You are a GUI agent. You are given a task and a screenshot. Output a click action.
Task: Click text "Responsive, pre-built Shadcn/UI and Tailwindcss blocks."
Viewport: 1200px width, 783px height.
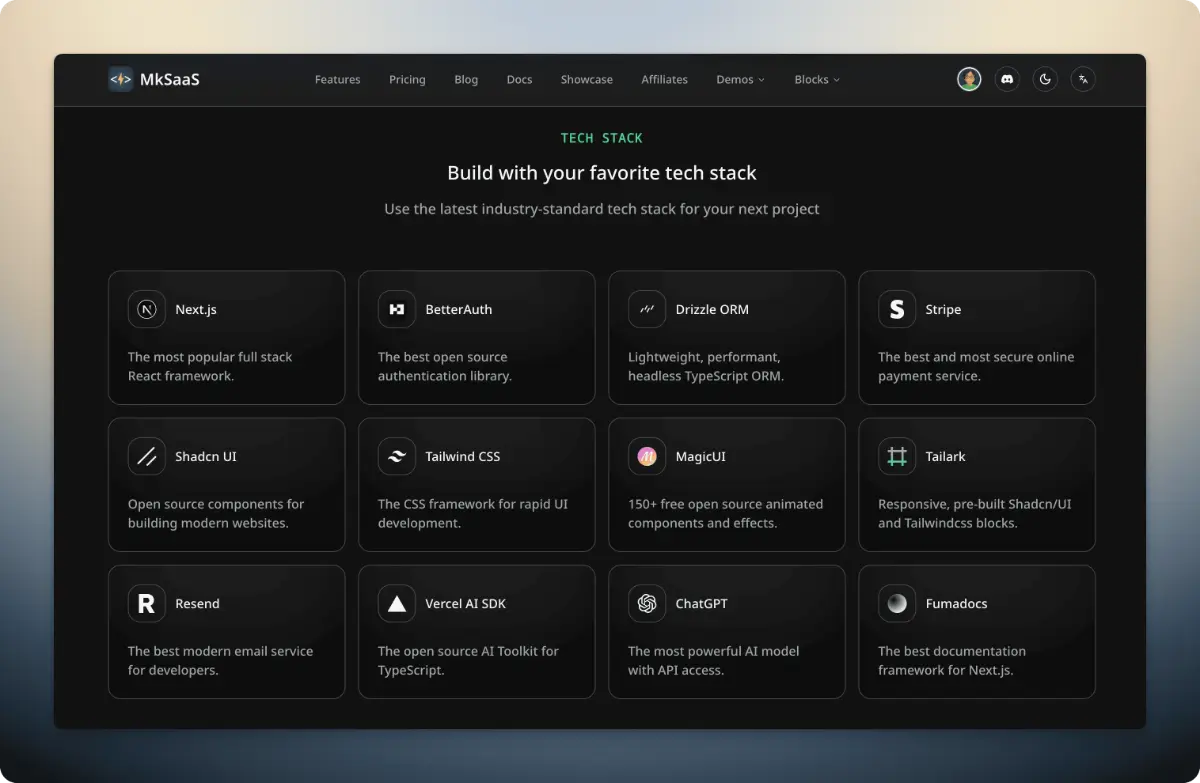(975, 513)
